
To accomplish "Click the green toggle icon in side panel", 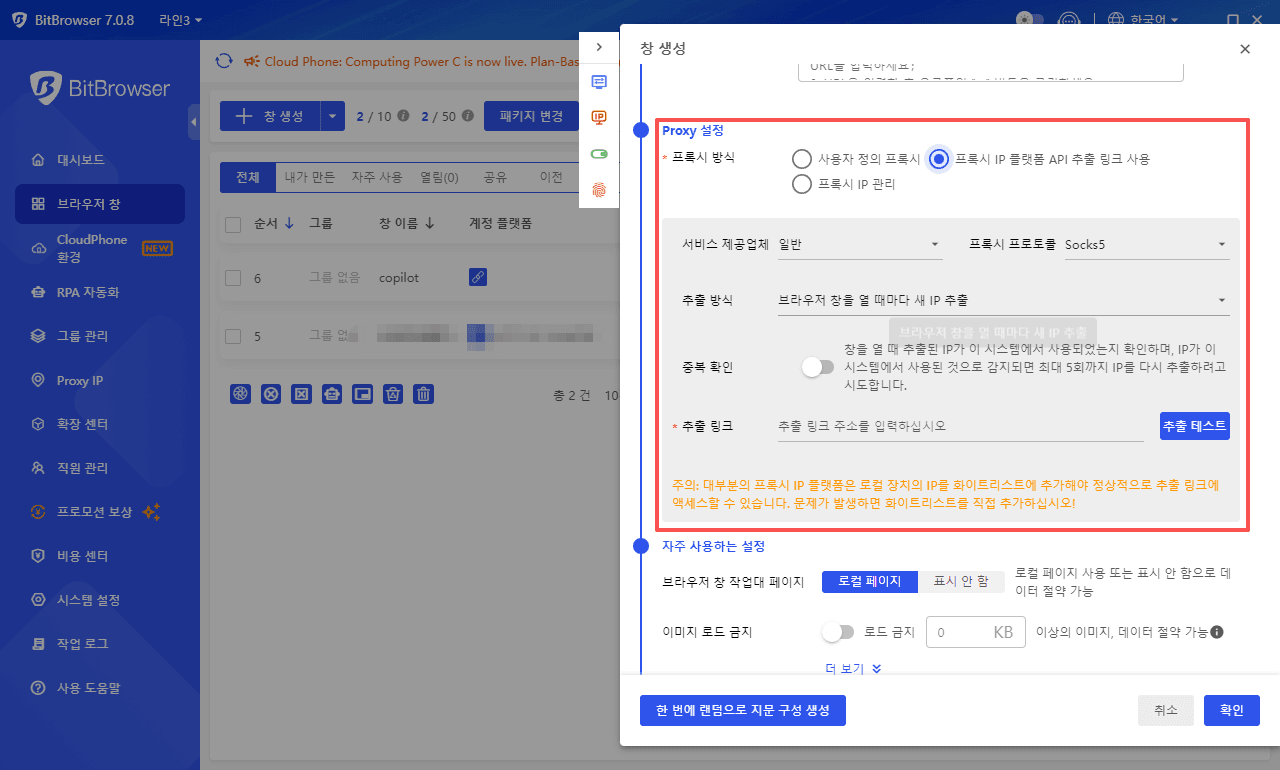I will [599, 154].
